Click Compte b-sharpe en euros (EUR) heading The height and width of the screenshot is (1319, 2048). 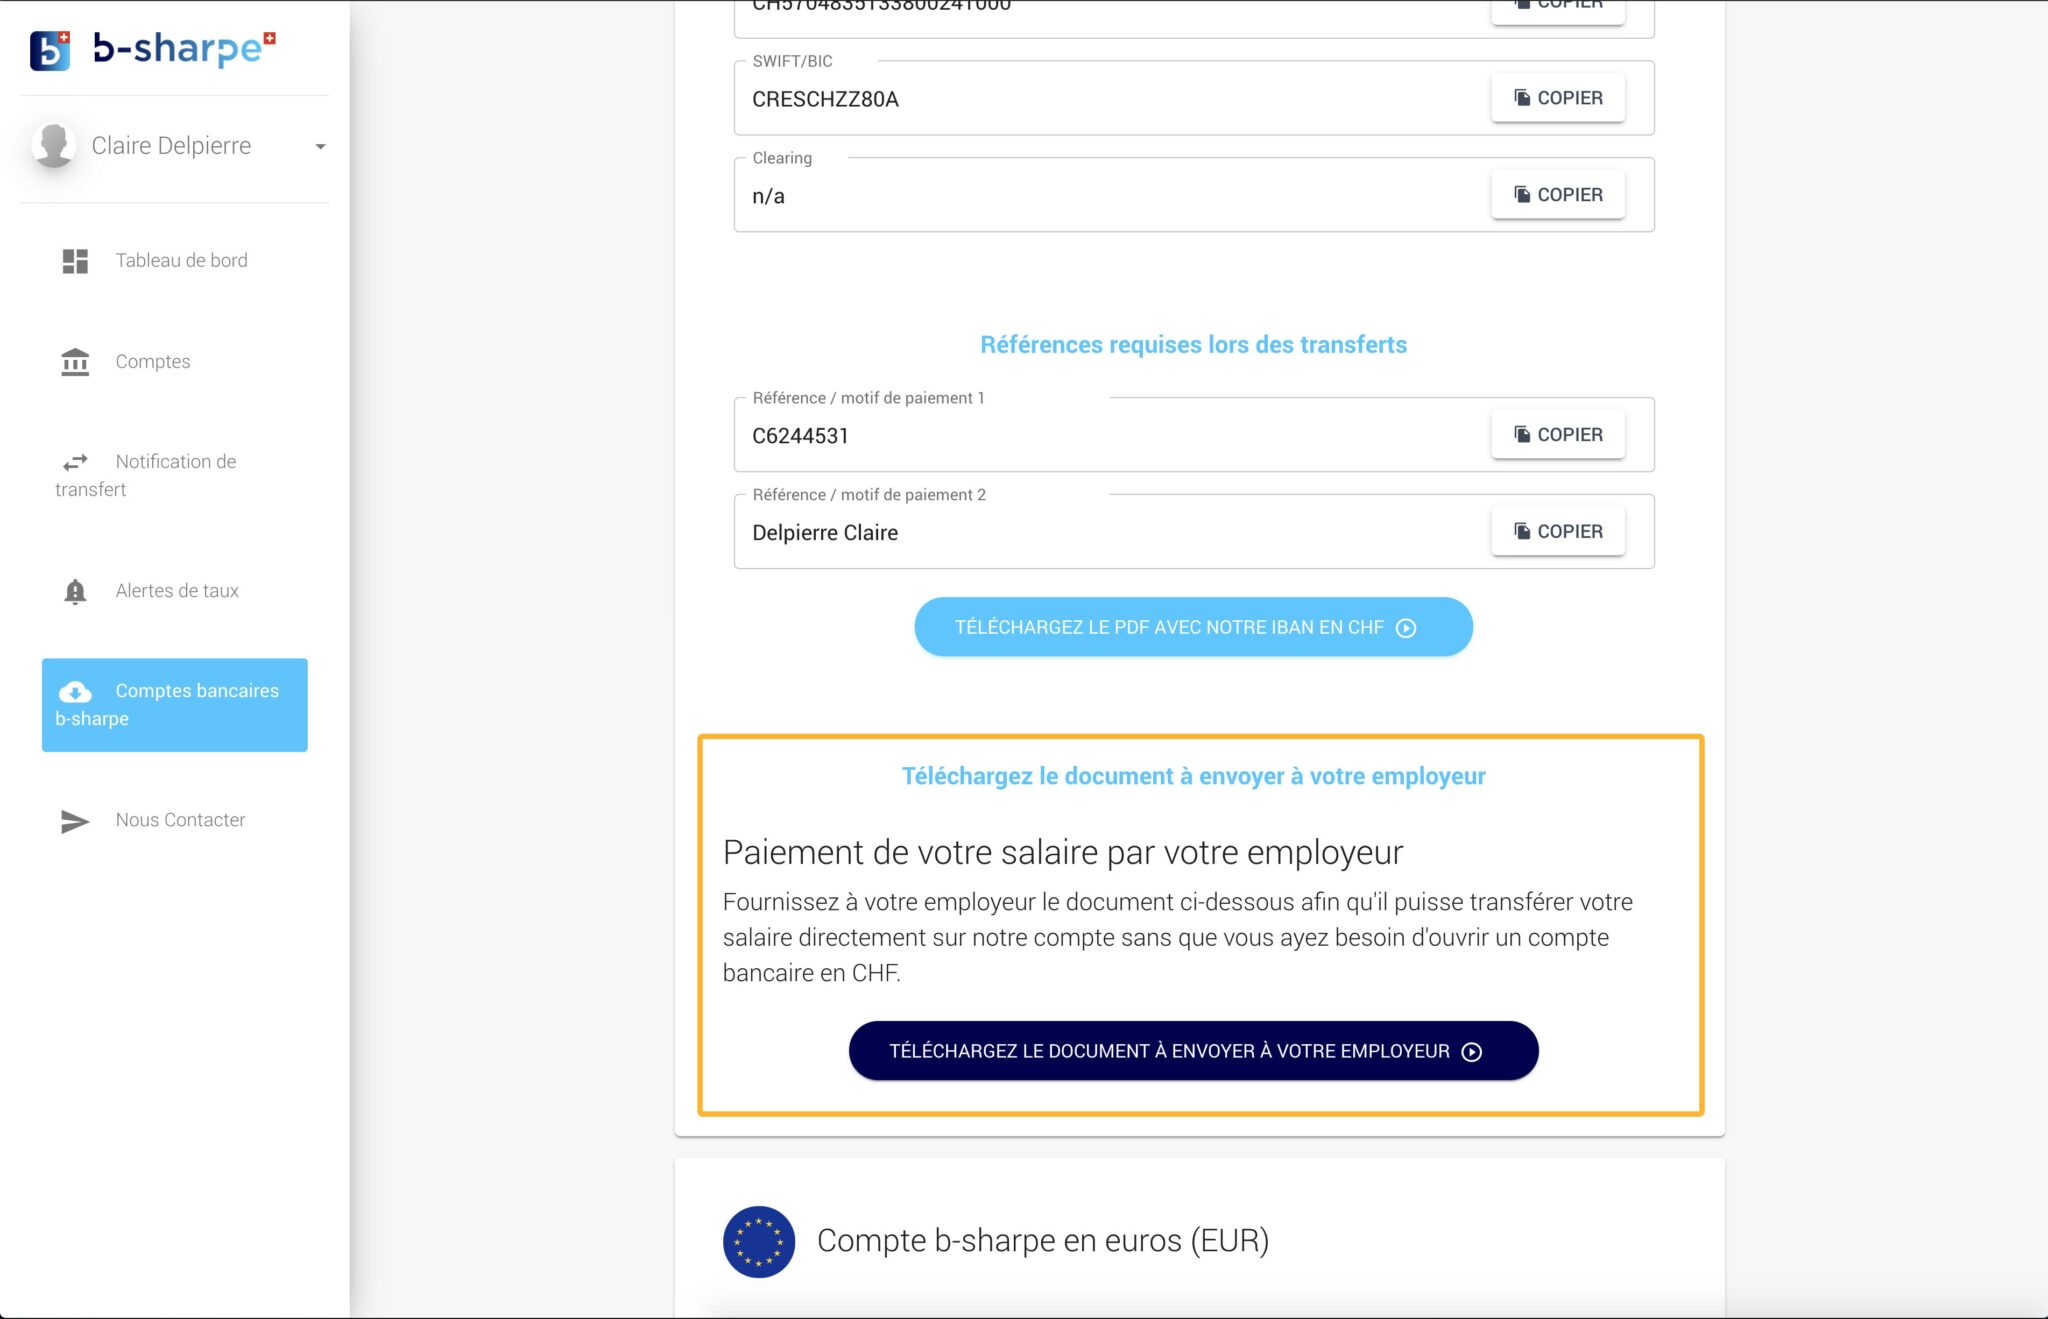coord(1043,1241)
